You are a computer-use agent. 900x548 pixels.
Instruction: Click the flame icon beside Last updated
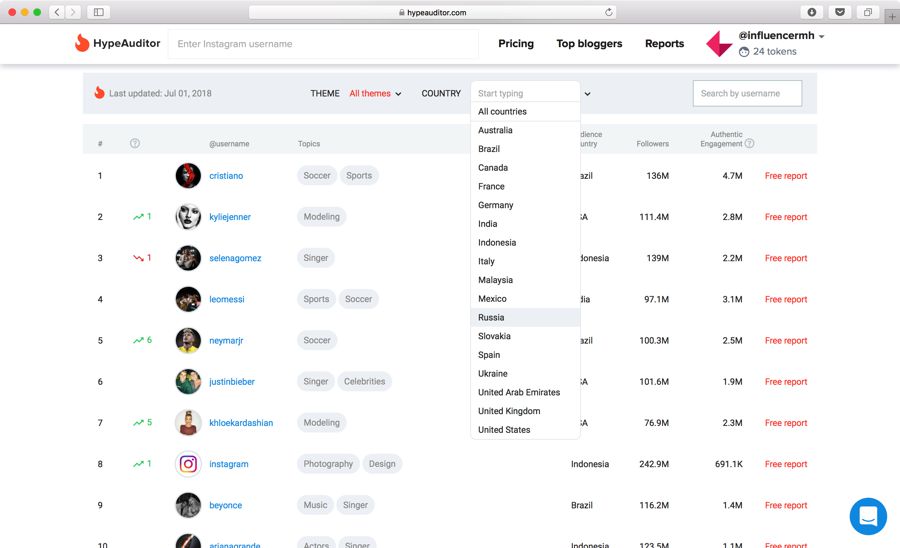coord(99,93)
